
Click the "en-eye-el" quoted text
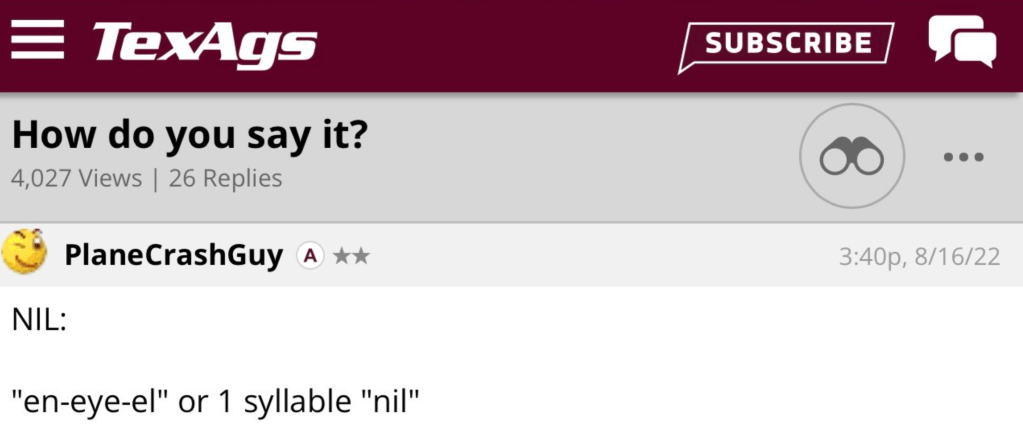tap(90, 403)
